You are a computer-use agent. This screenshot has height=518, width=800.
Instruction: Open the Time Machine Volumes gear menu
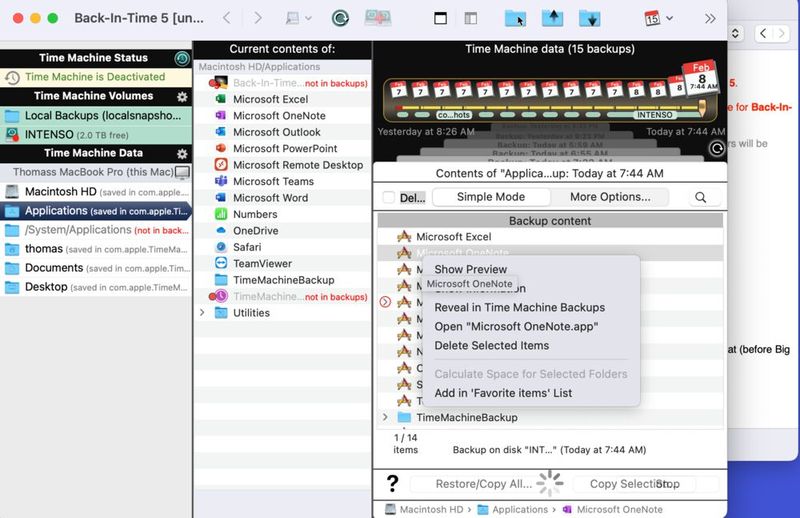[182, 96]
